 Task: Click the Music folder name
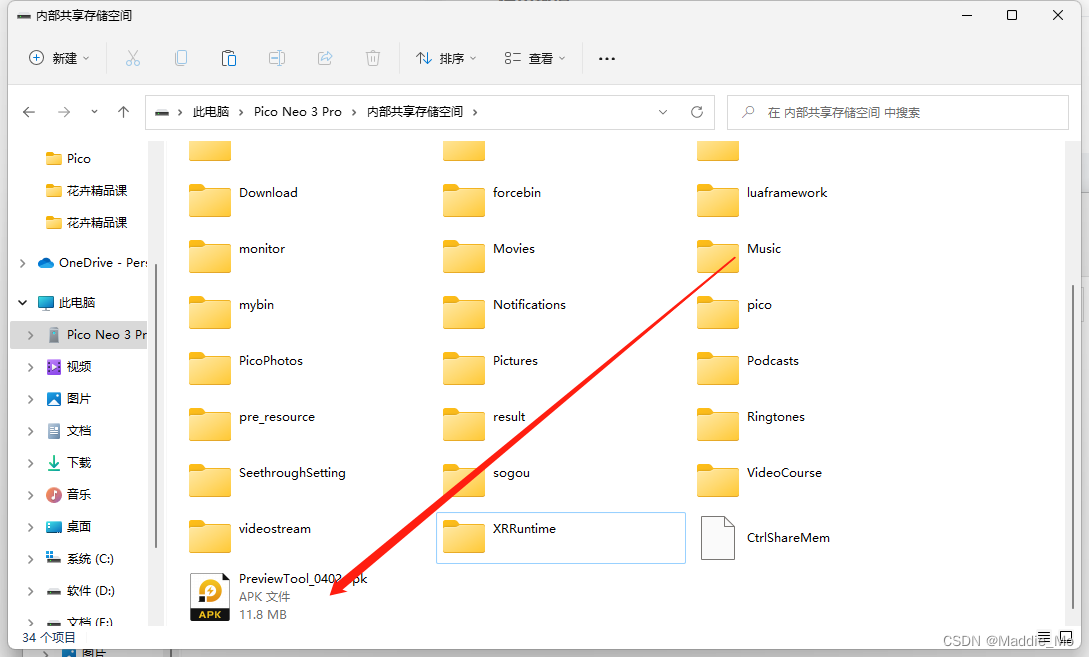[x=764, y=249]
